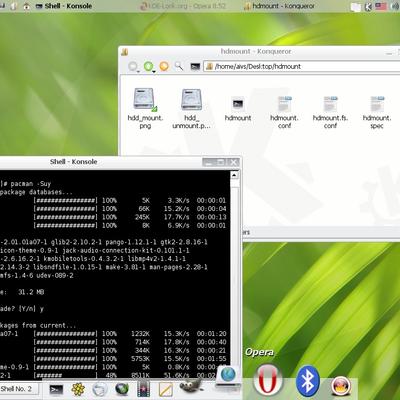Viewport: 400px width, 400px height.
Task: Select the hdd_mount.png file
Action: 145,108
